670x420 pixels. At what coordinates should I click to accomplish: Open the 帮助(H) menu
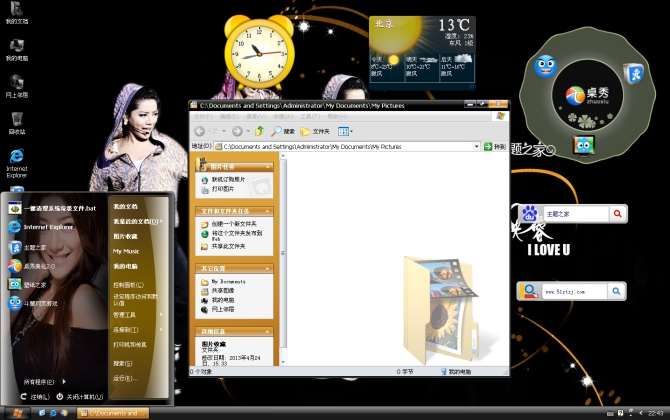pyautogui.click(x=337, y=116)
